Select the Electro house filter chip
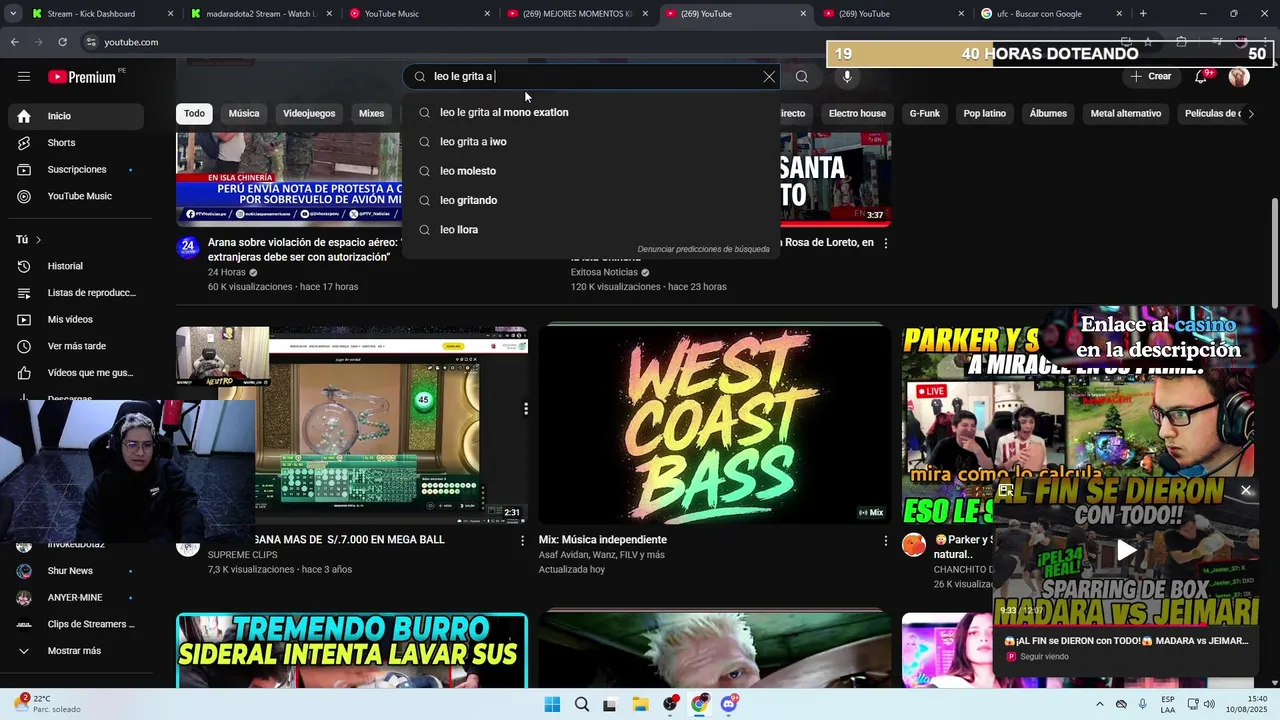1280x720 pixels. pos(857,114)
